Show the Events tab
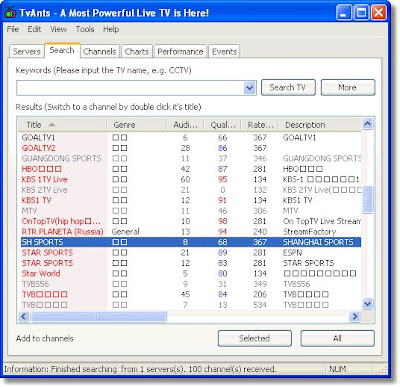 coord(224,52)
